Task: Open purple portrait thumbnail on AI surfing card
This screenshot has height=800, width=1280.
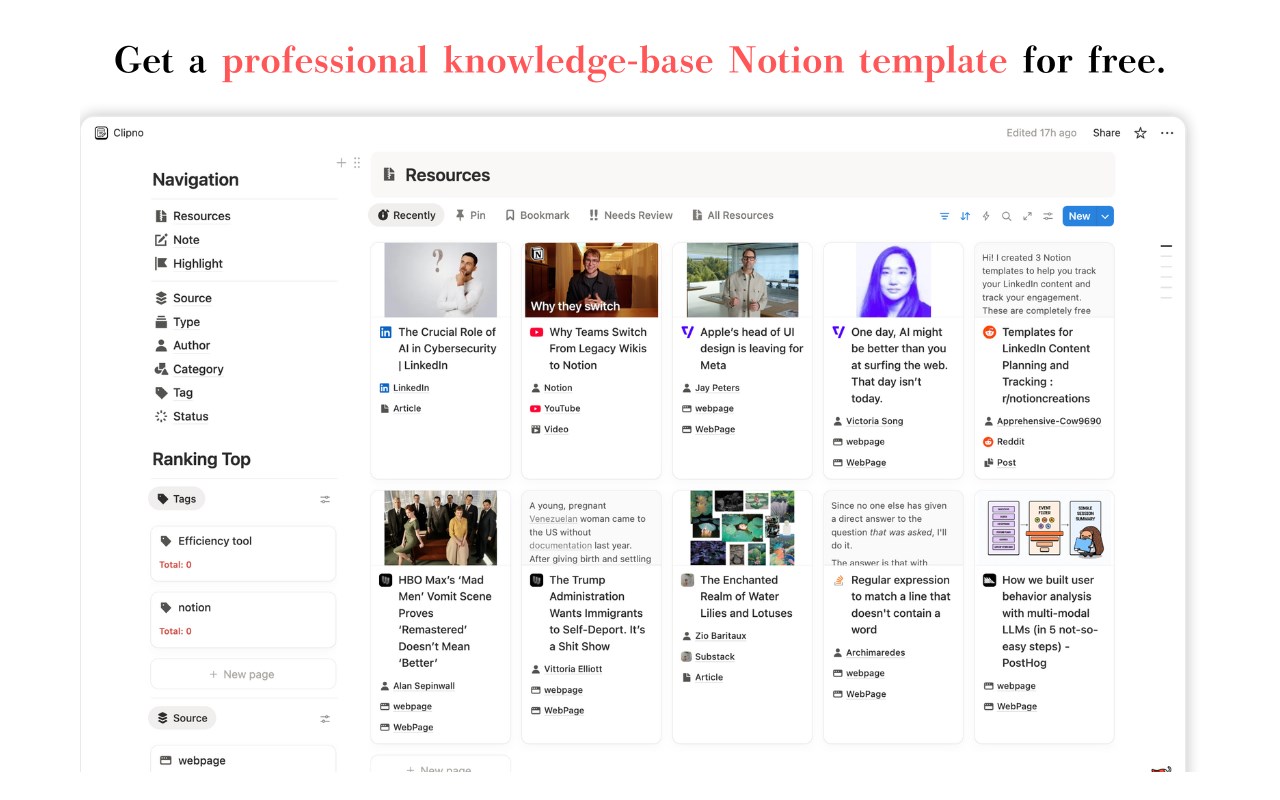Action: click(893, 280)
